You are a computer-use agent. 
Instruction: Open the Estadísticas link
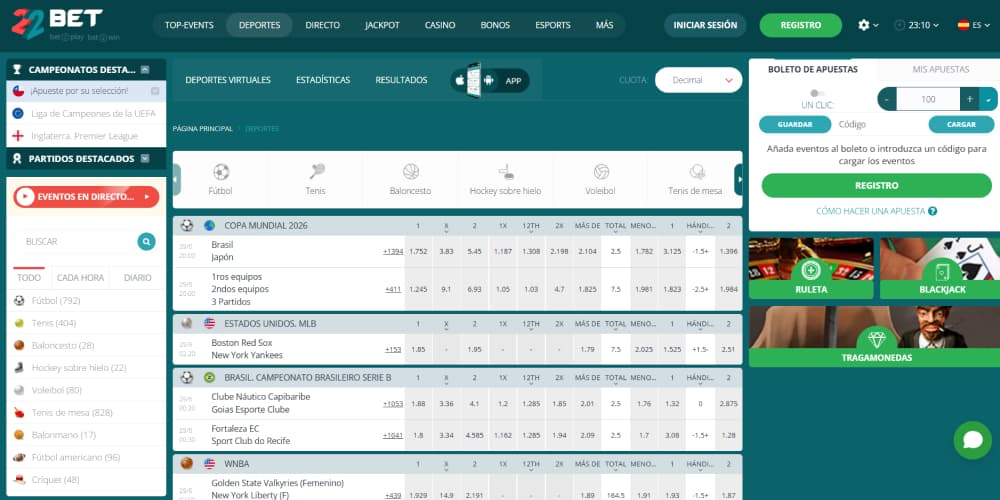(x=323, y=80)
